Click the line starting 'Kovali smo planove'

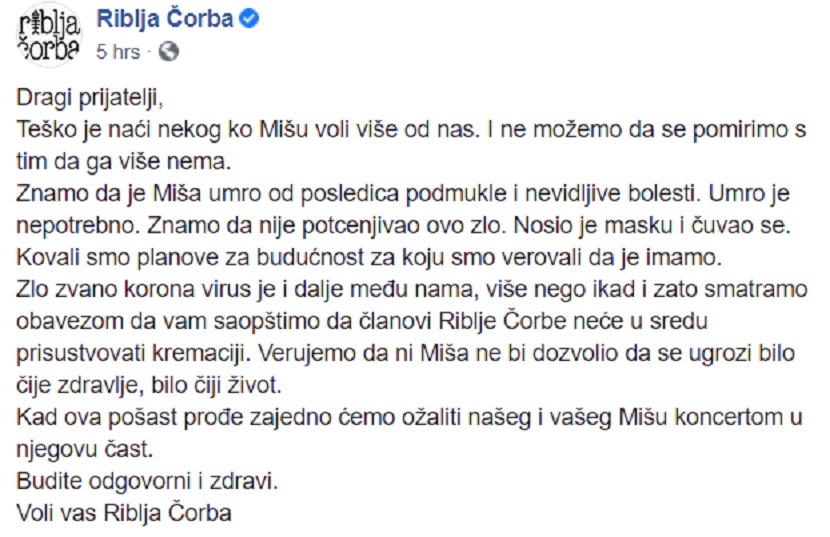pos(369,258)
